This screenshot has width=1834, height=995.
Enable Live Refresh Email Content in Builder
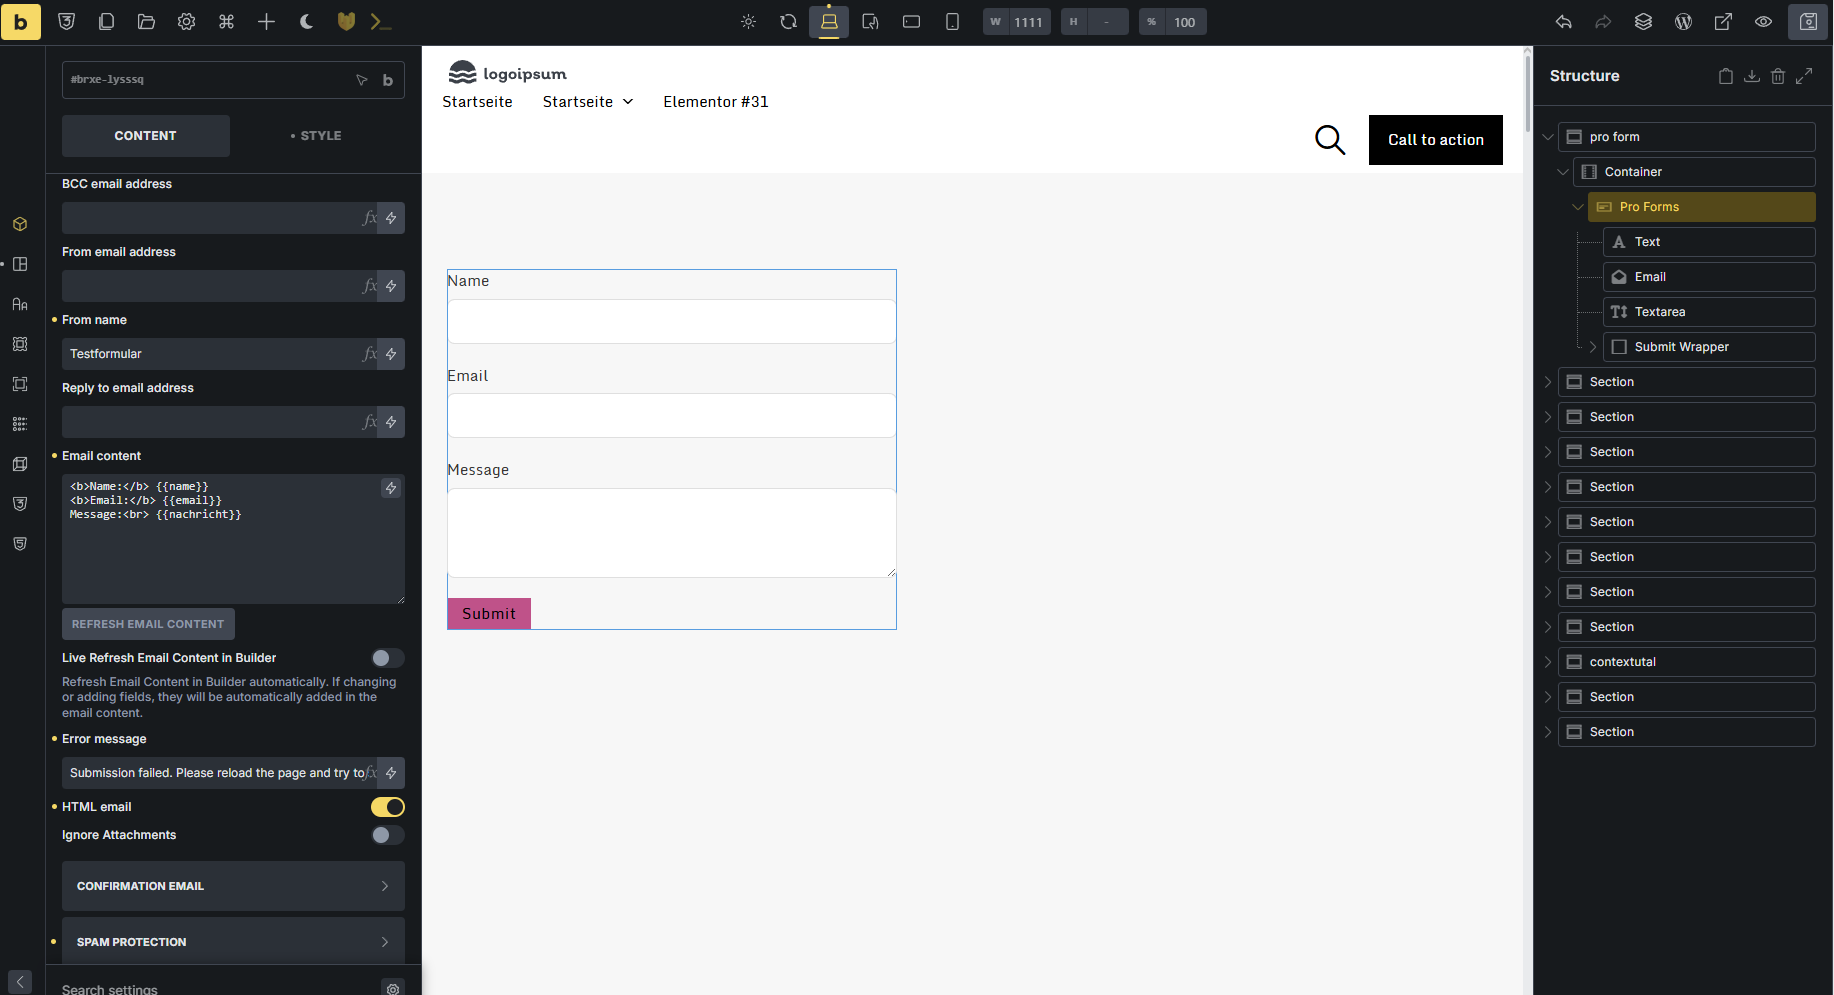[387, 658]
